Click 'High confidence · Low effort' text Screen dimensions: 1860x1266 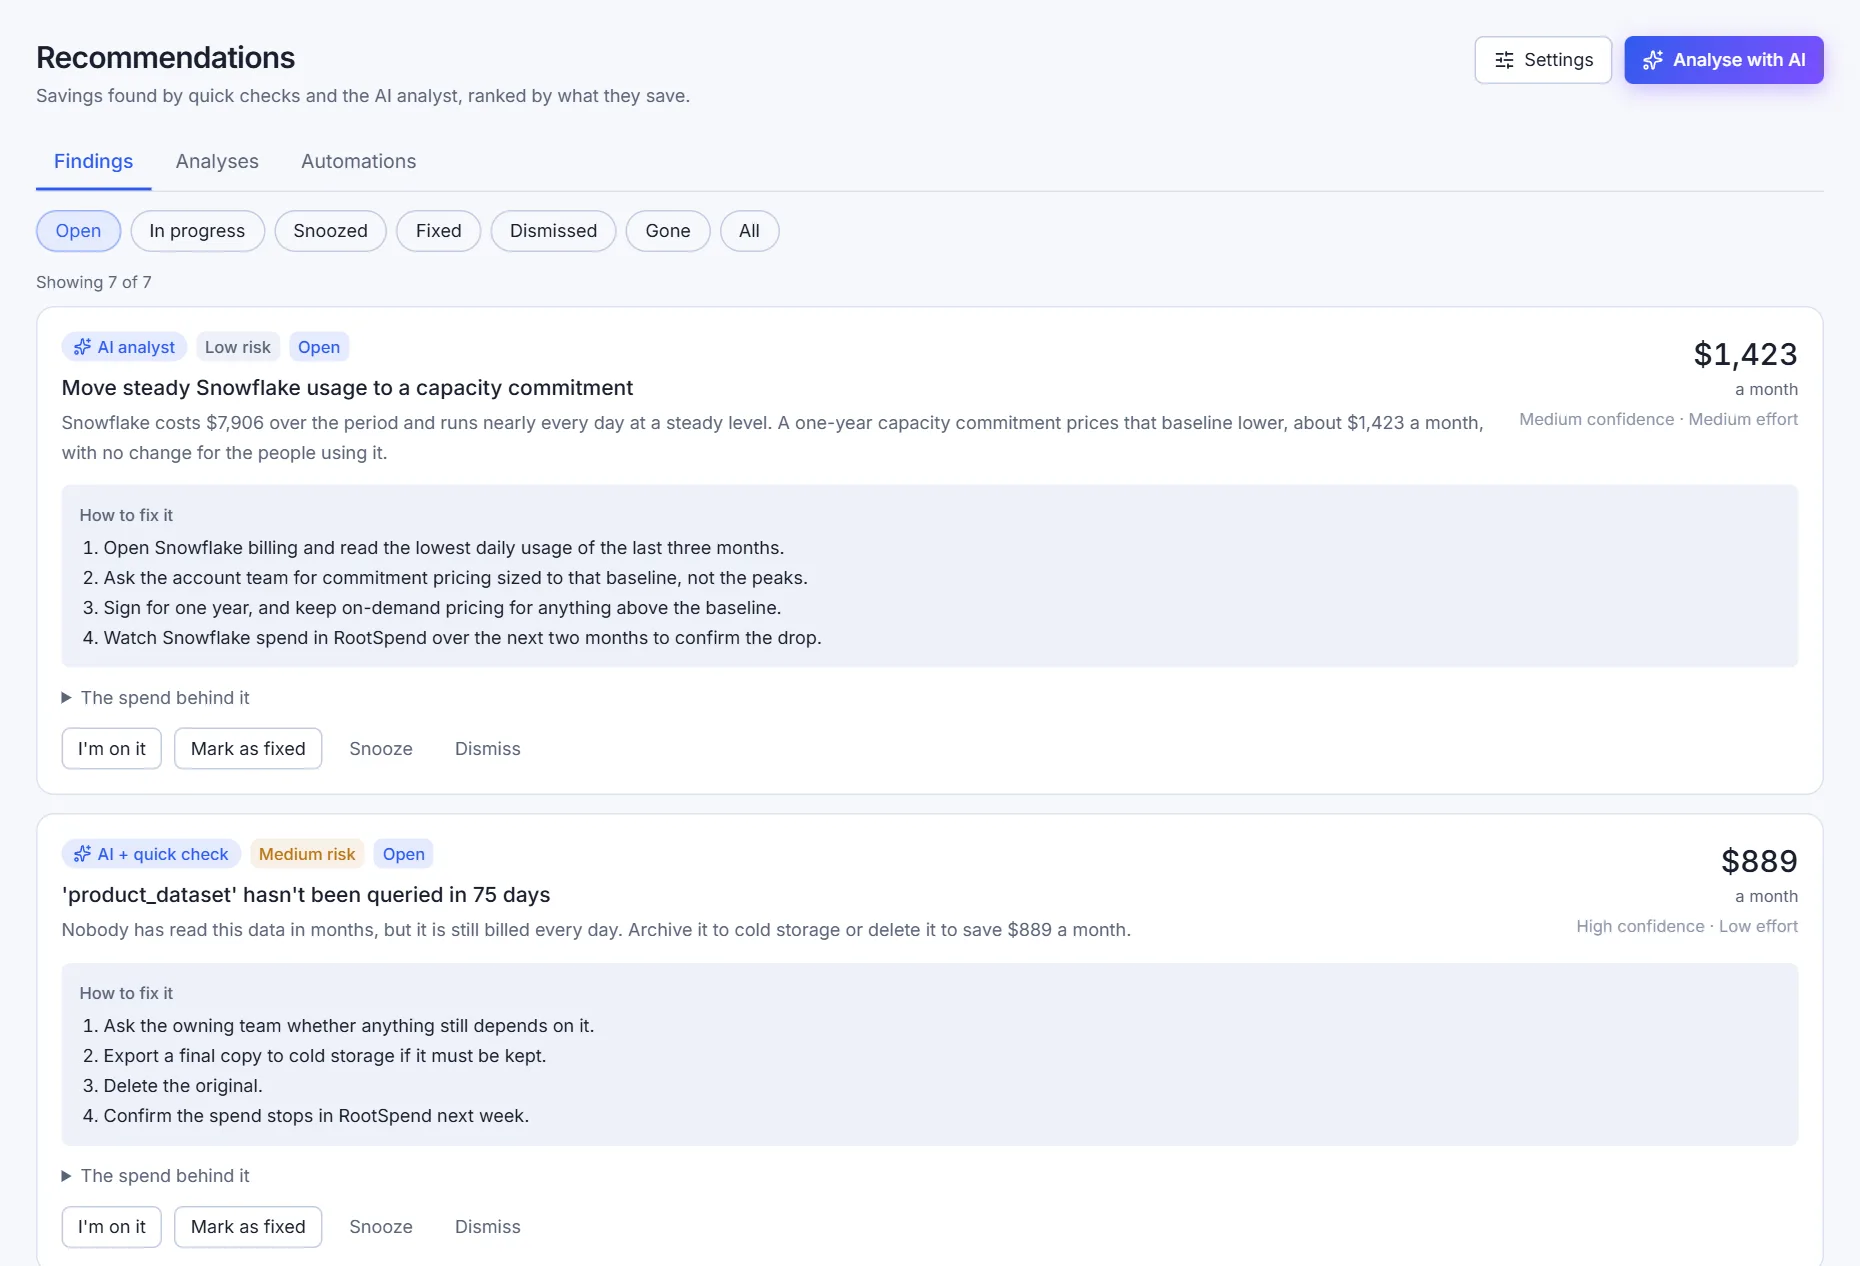point(1687,926)
